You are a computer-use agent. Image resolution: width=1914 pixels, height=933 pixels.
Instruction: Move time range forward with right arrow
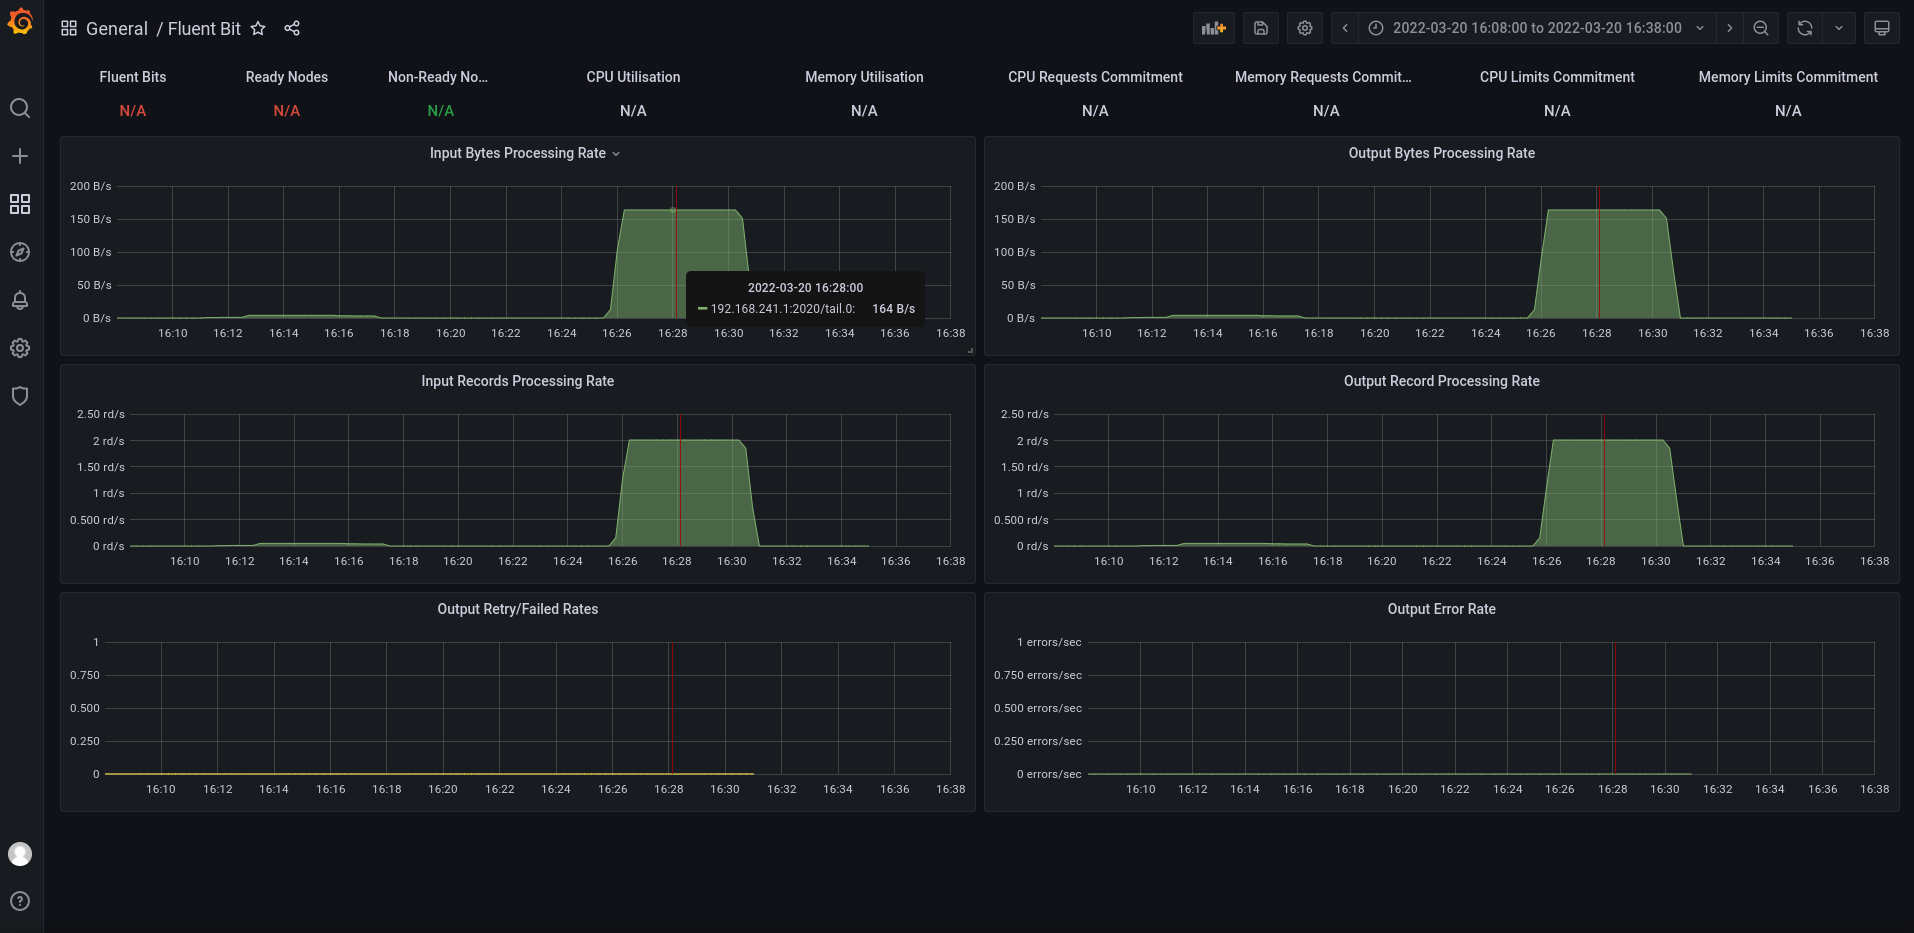[x=1729, y=28]
